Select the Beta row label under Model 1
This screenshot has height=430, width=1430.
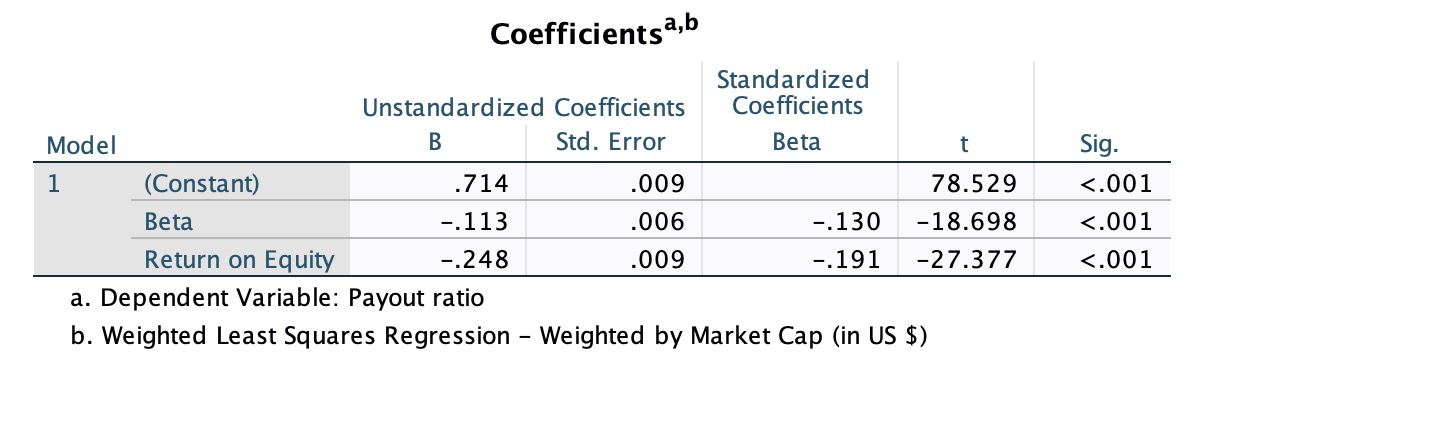[169, 221]
